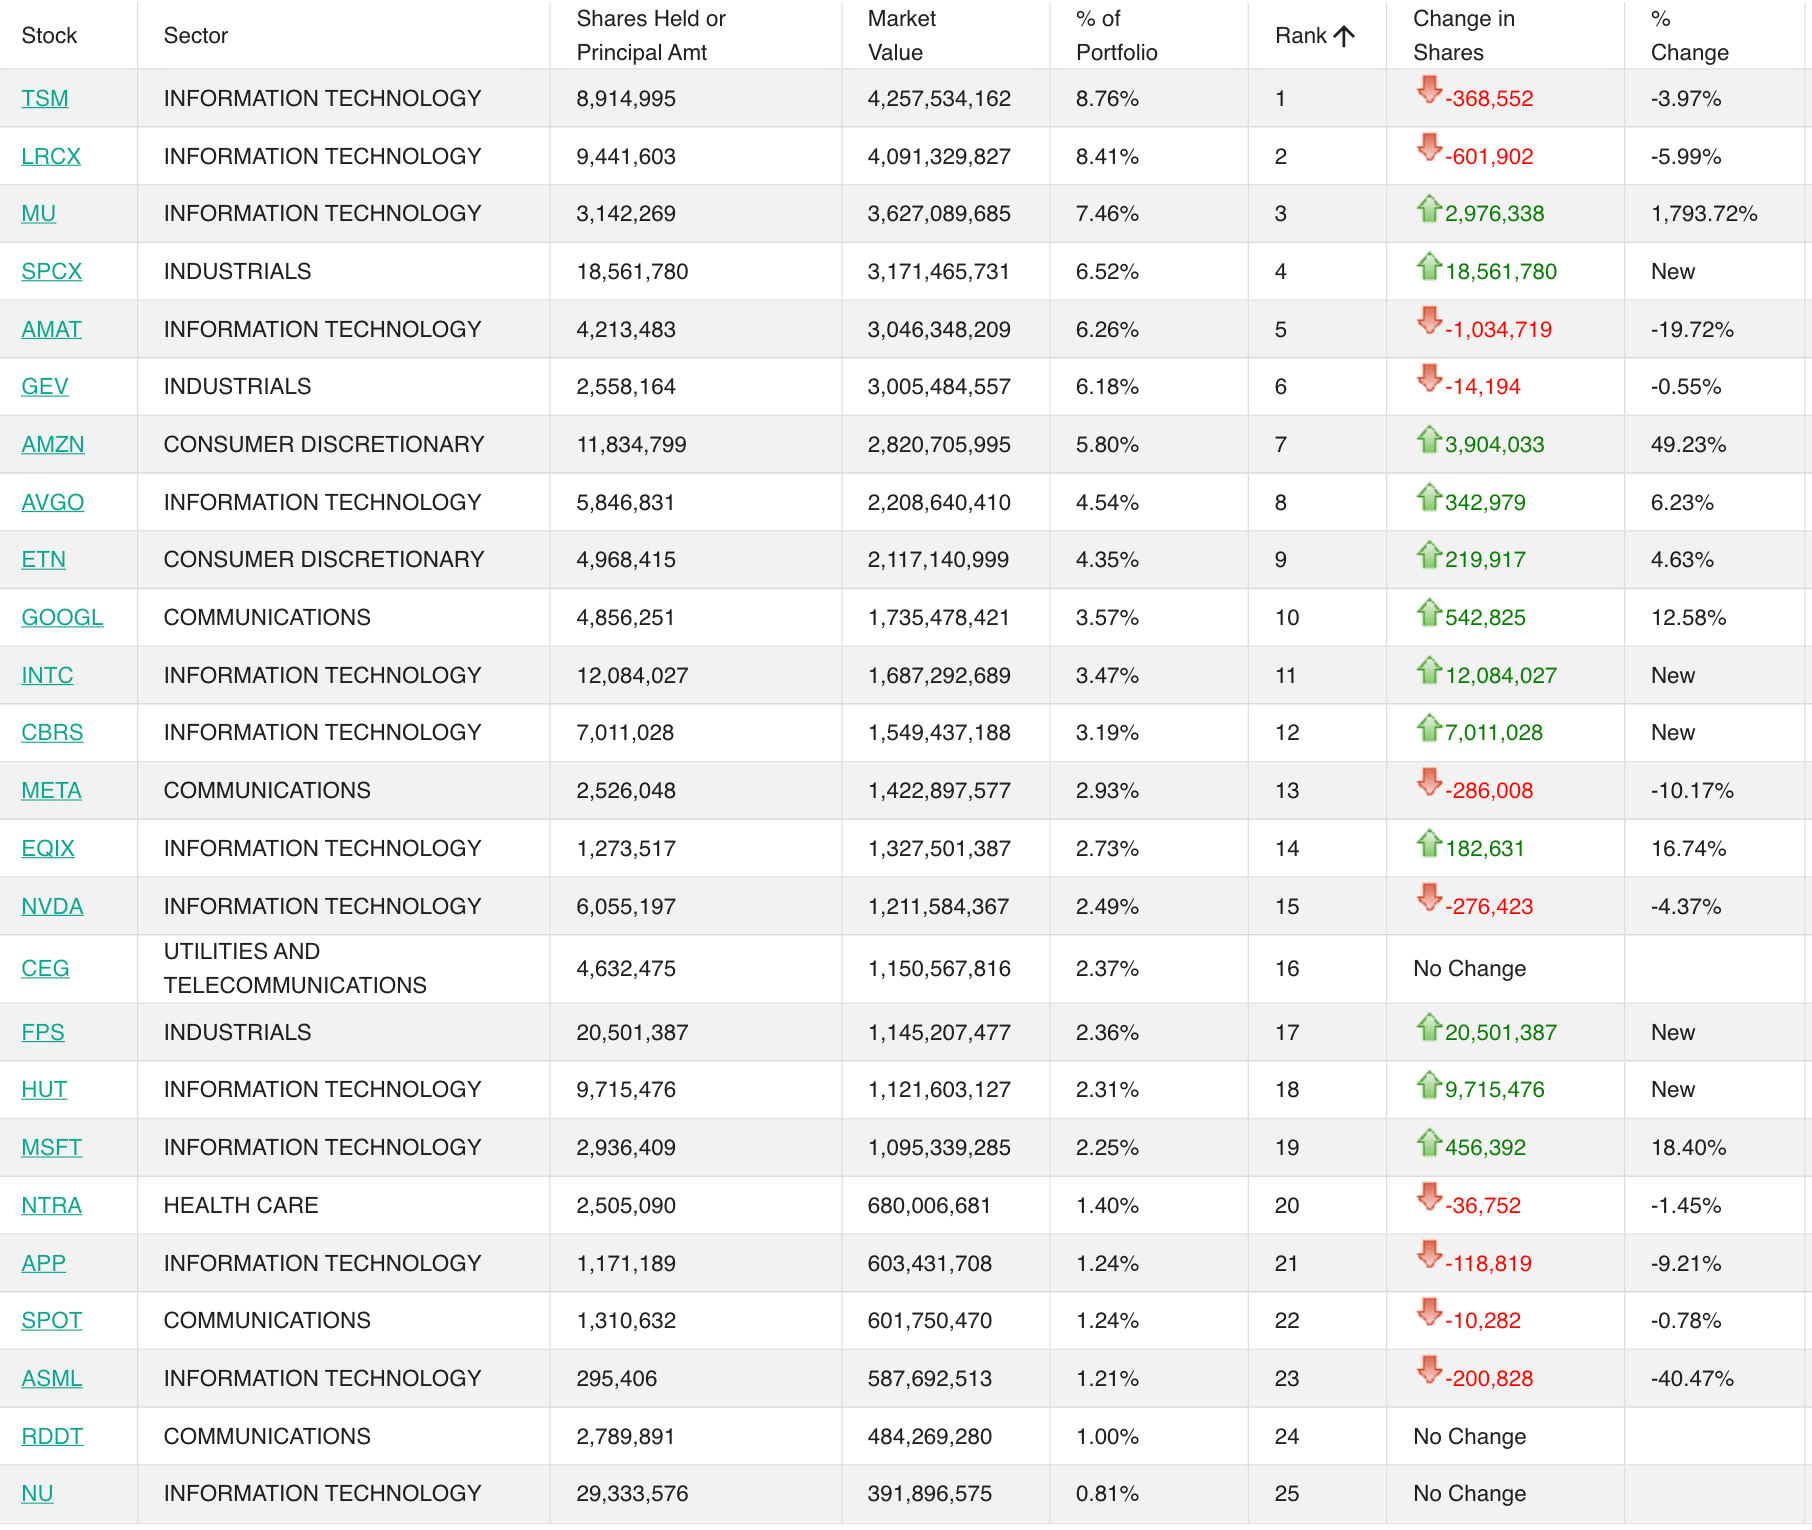The width and height of the screenshot is (1812, 1530).
Task: Open the GOOGL stock link
Action: point(62,618)
